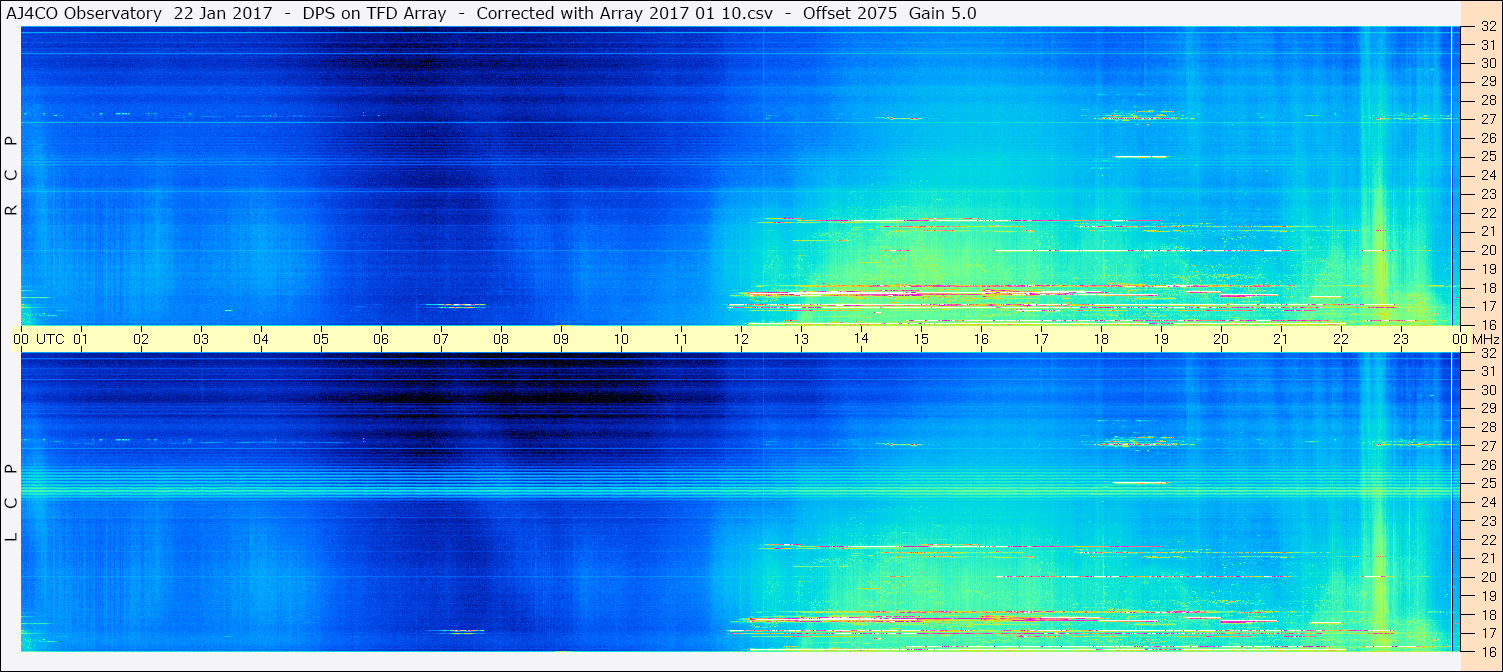Click the 23 MHz tick of LCP panel
The width and height of the screenshot is (1503, 672).
[x=1487, y=520]
